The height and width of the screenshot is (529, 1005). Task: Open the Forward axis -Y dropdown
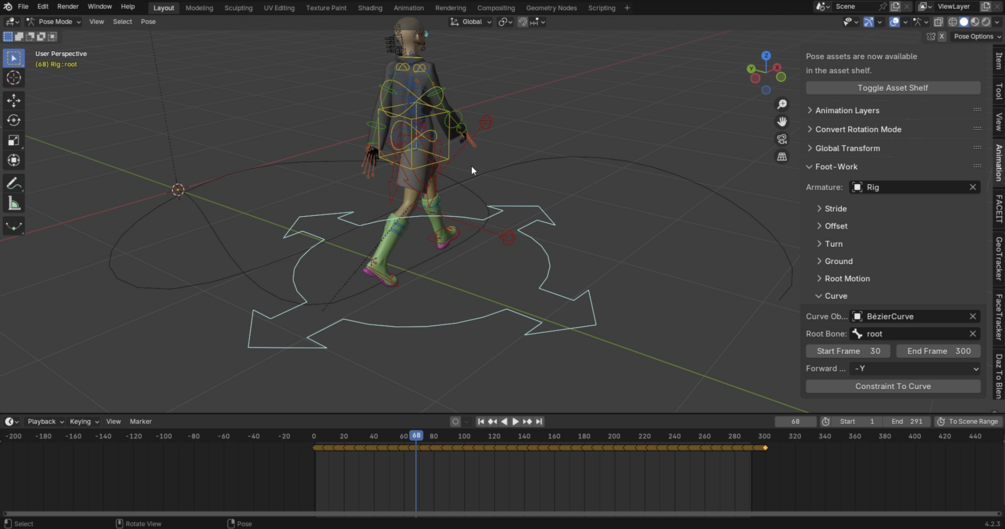tap(915, 369)
